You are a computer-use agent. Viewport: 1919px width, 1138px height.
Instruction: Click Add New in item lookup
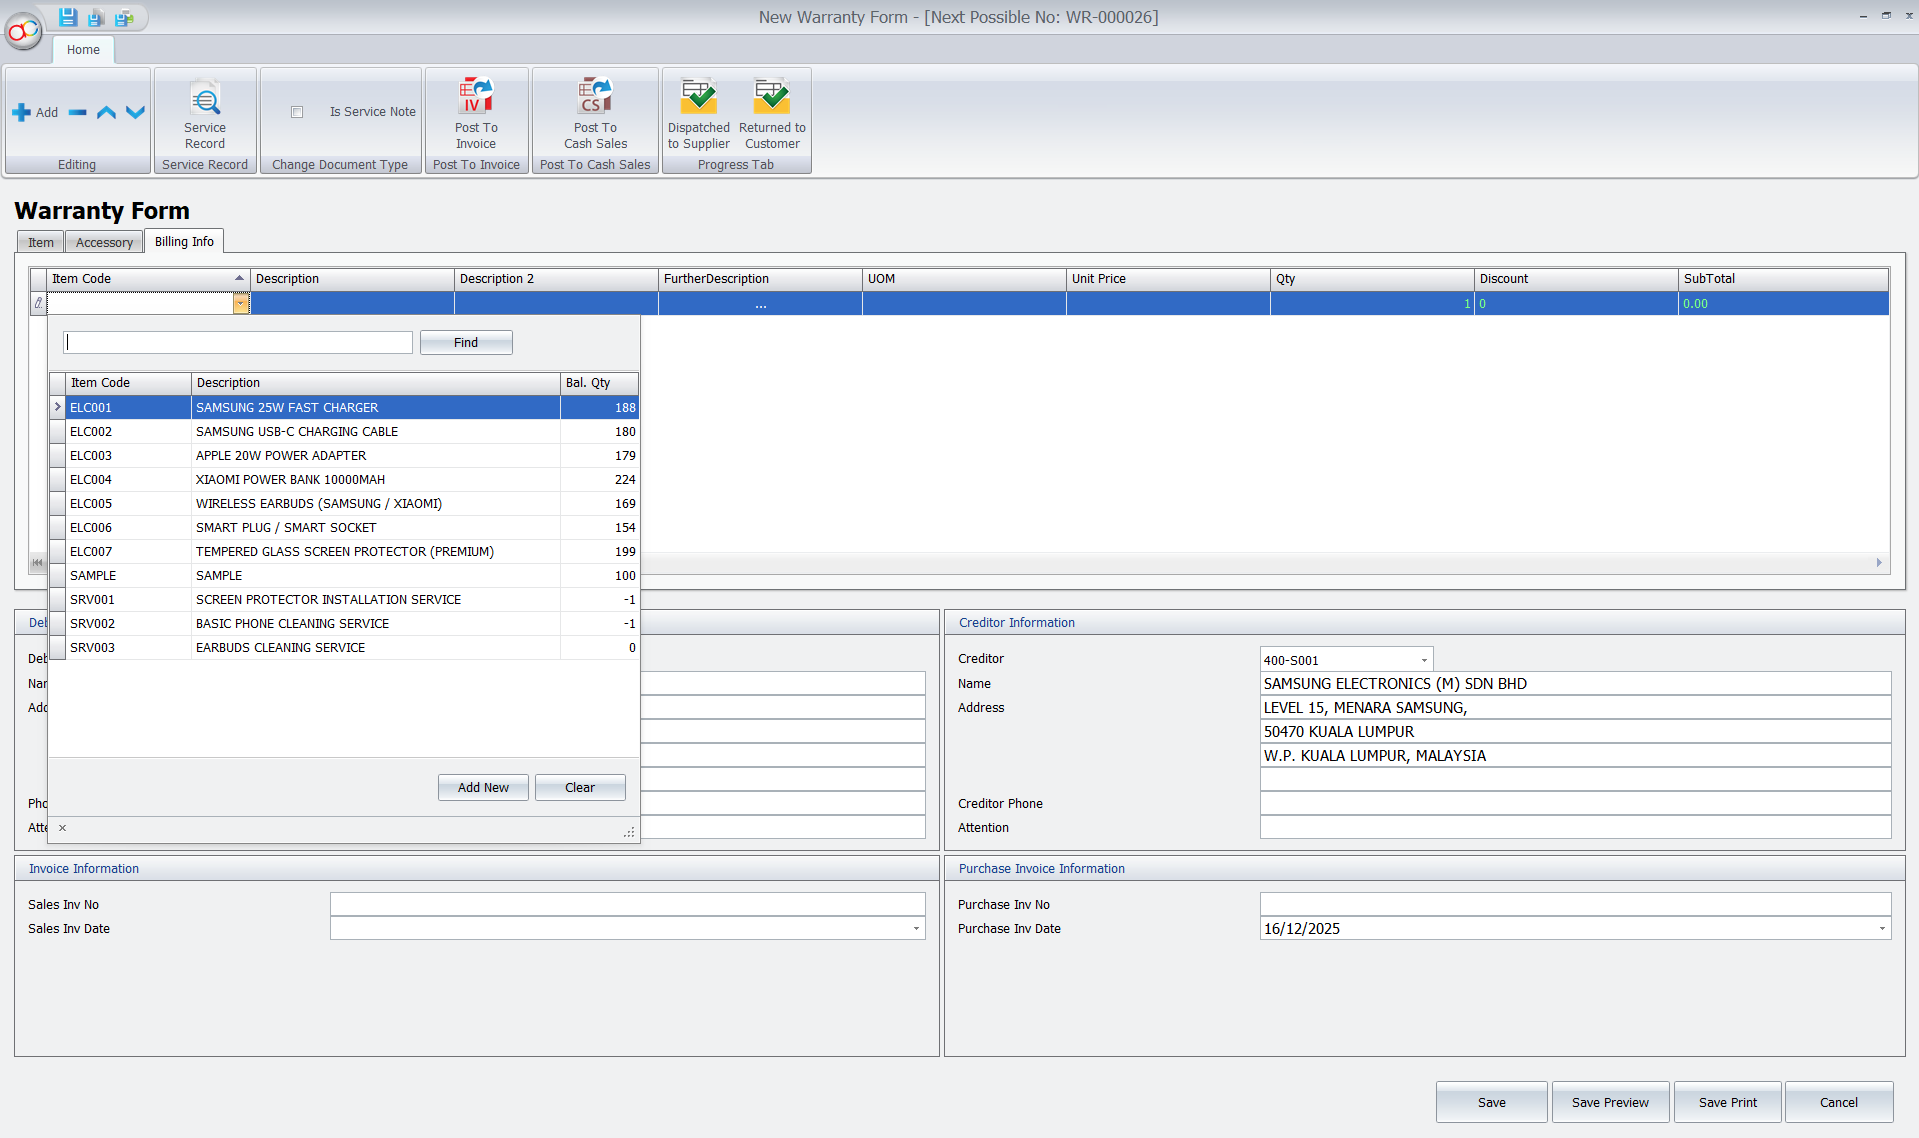(x=483, y=788)
